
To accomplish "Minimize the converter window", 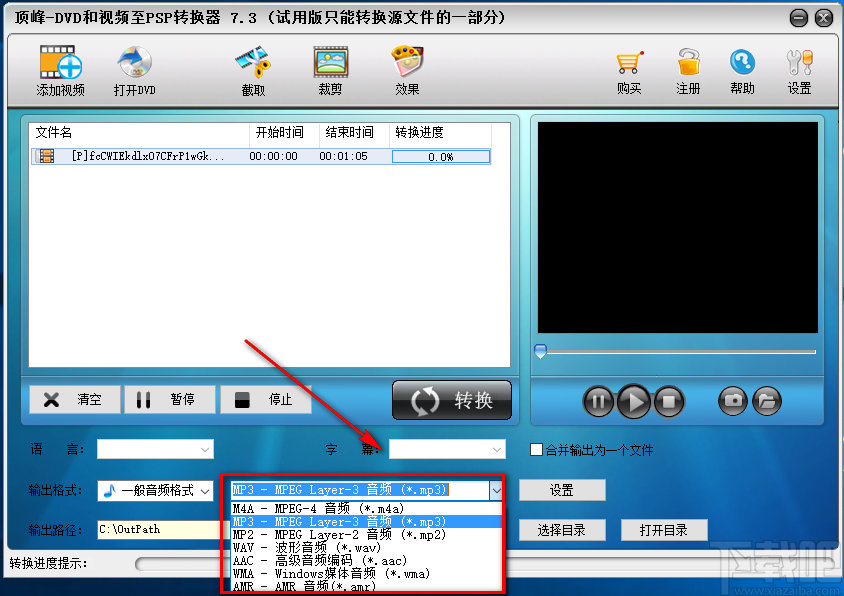I will click(799, 18).
